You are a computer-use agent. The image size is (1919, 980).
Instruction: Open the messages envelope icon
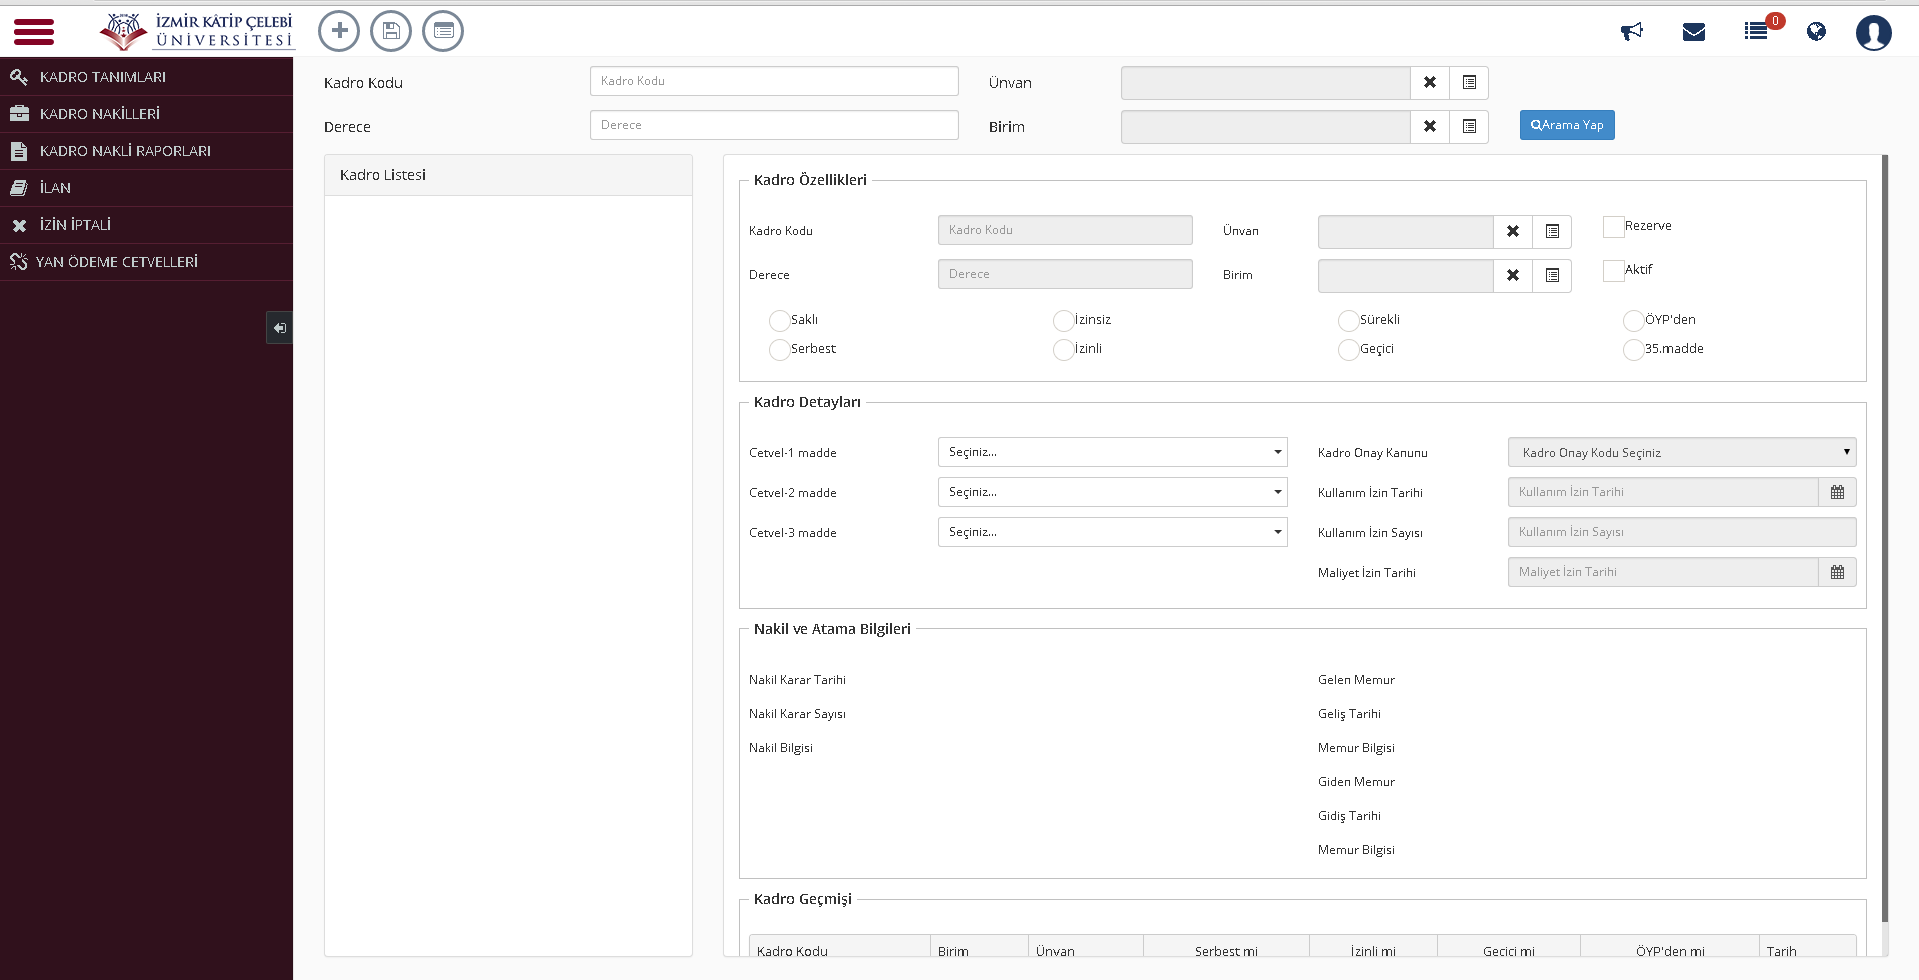pyautogui.click(x=1694, y=32)
